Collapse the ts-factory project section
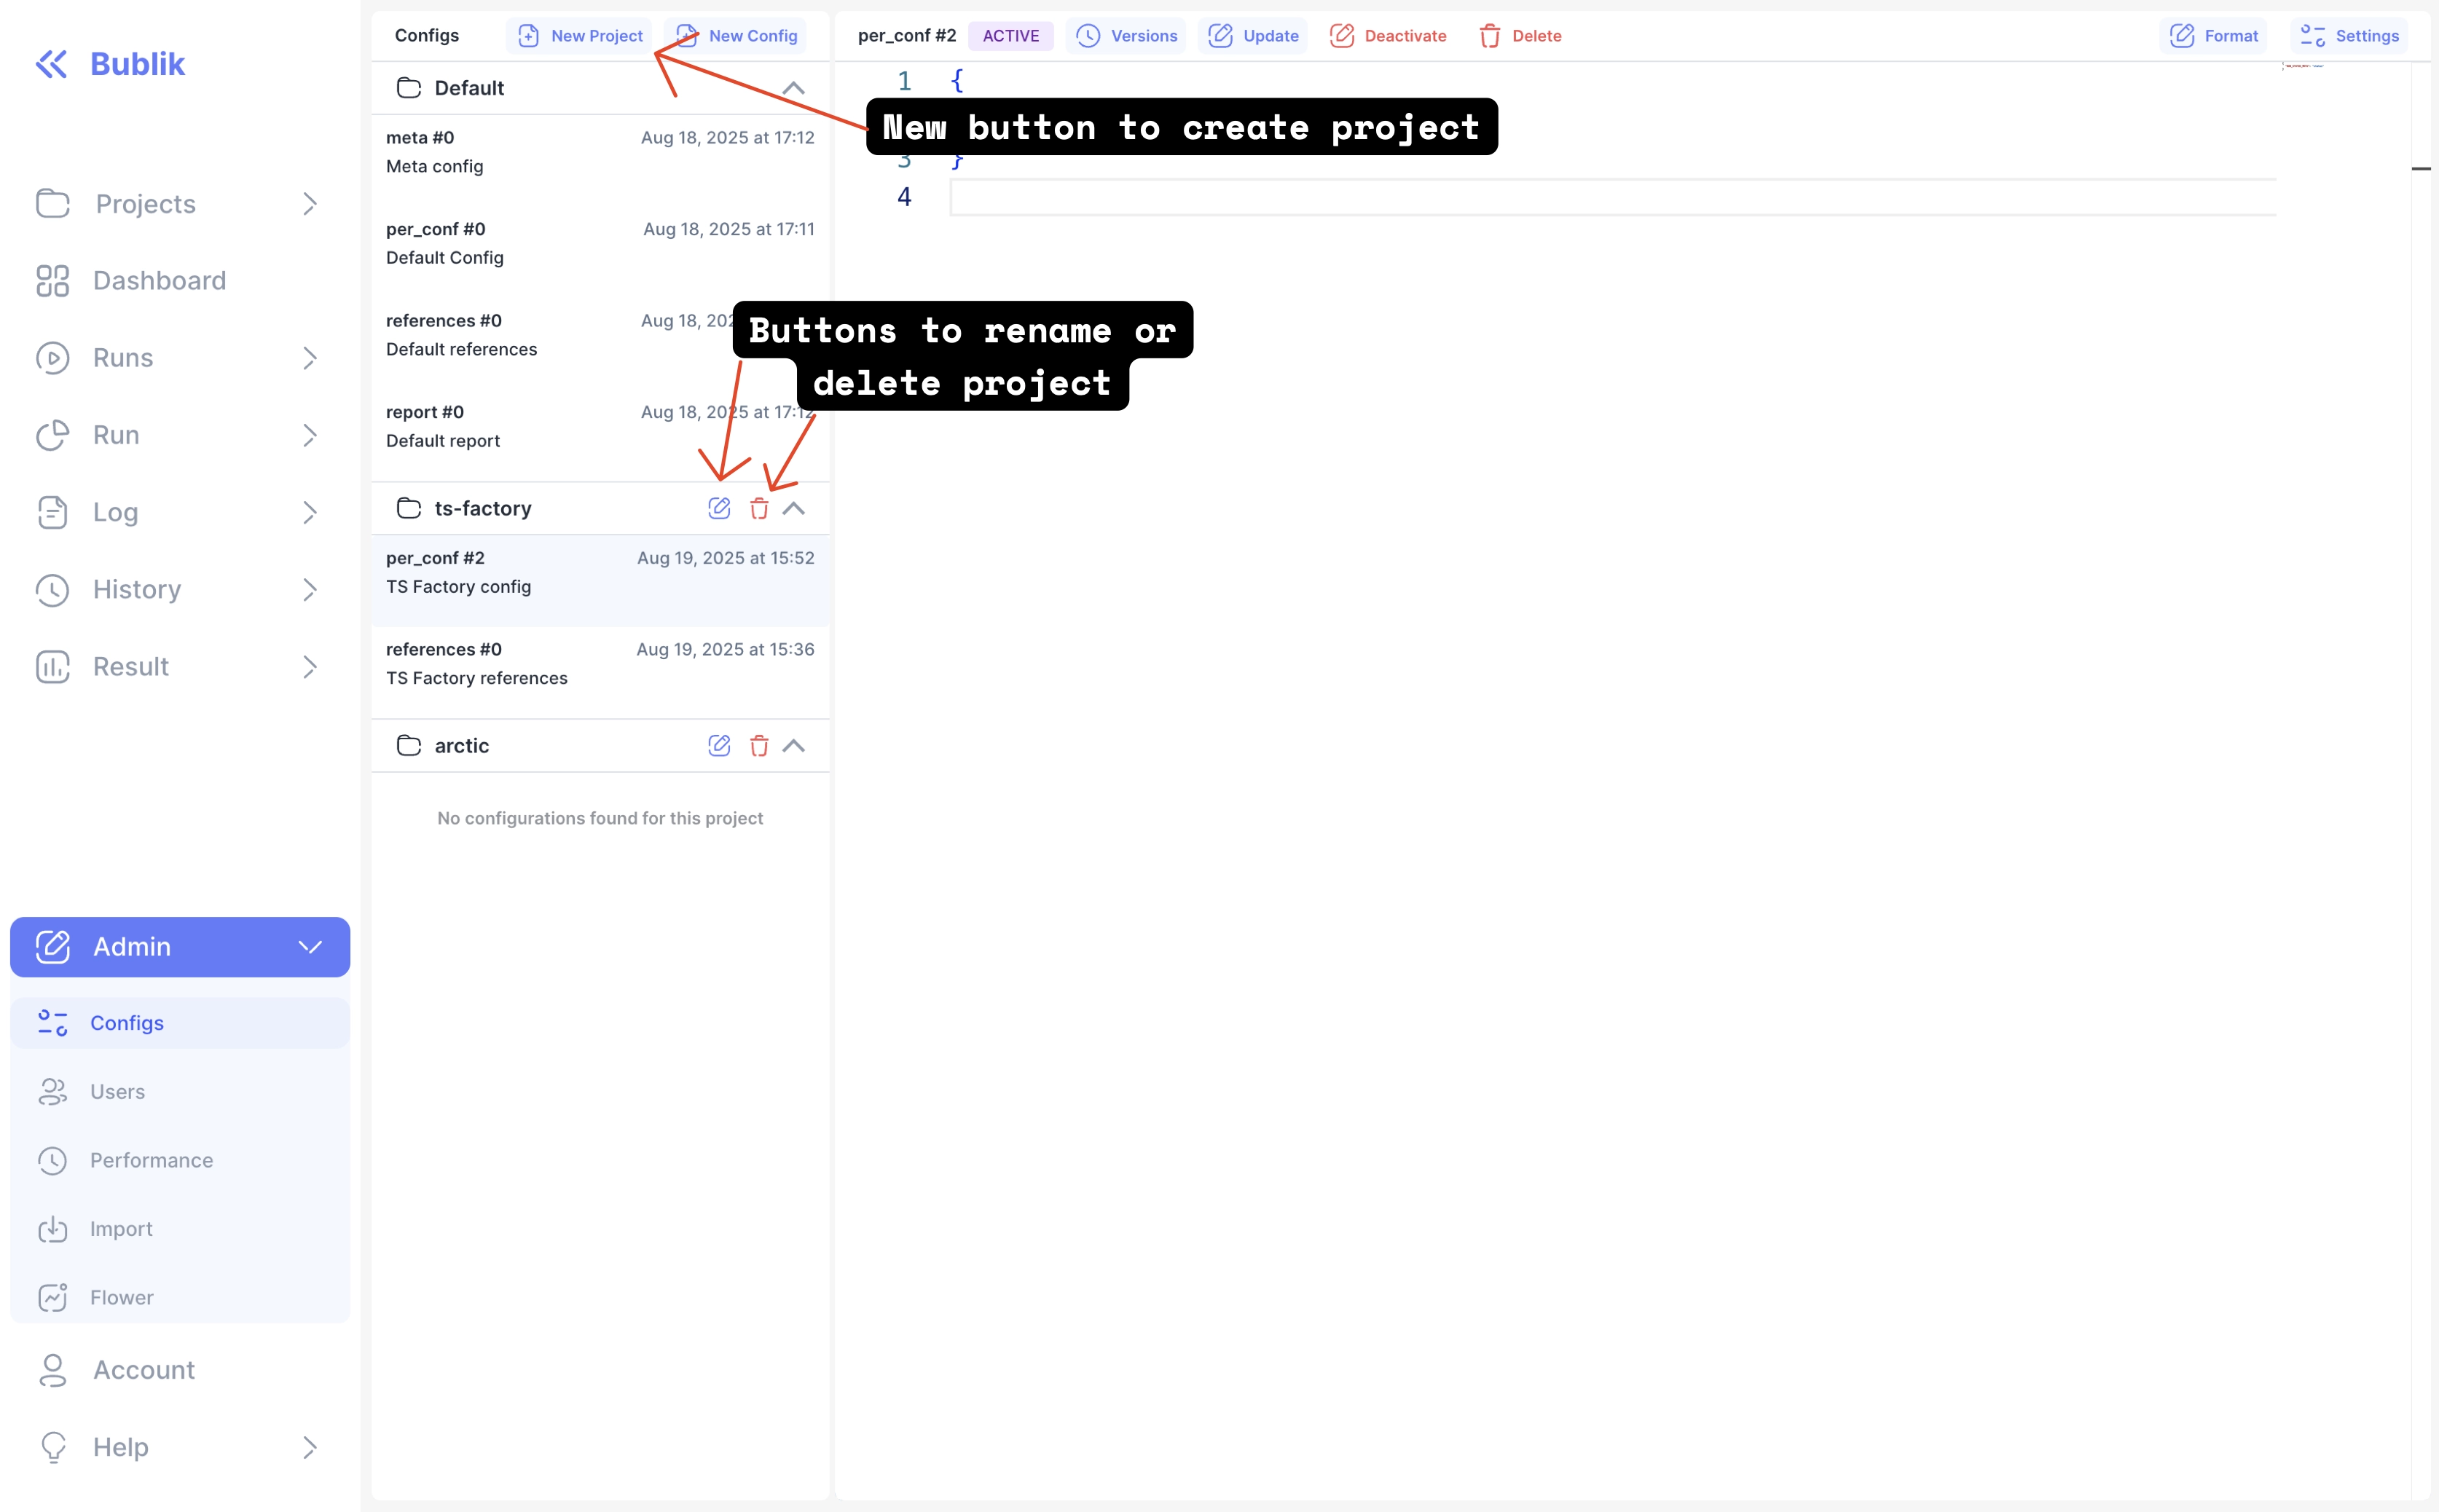This screenshot has width=2439, height=1512. coord(794,508)
